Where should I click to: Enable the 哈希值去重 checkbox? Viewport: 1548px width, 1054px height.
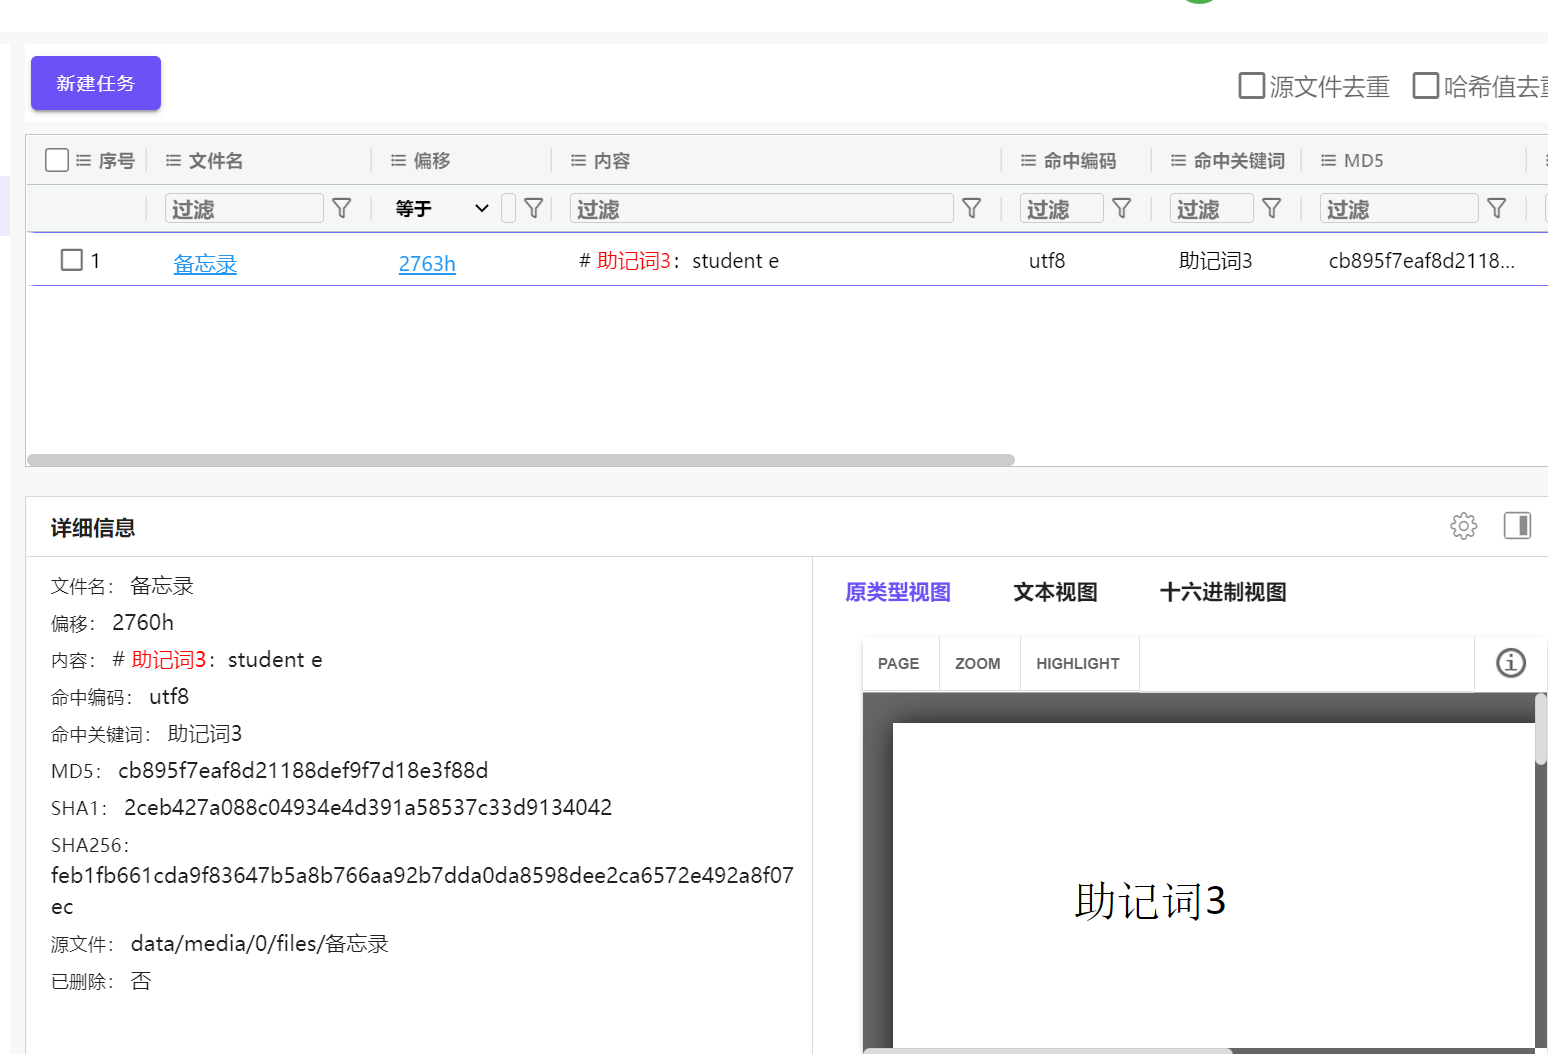[1425, 86]
